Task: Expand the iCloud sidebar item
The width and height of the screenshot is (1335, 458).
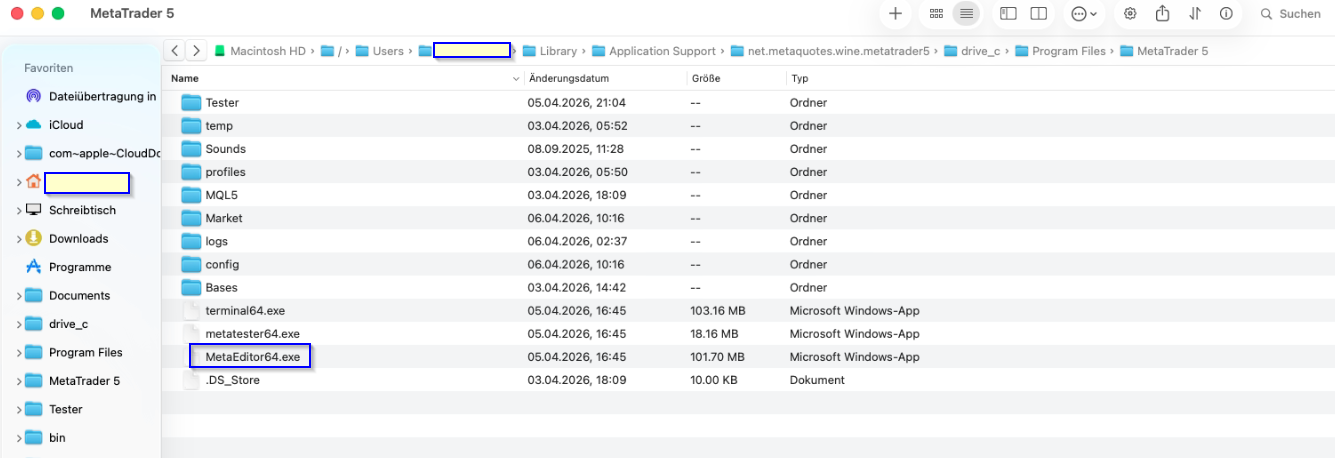Action: pos(19,125)
